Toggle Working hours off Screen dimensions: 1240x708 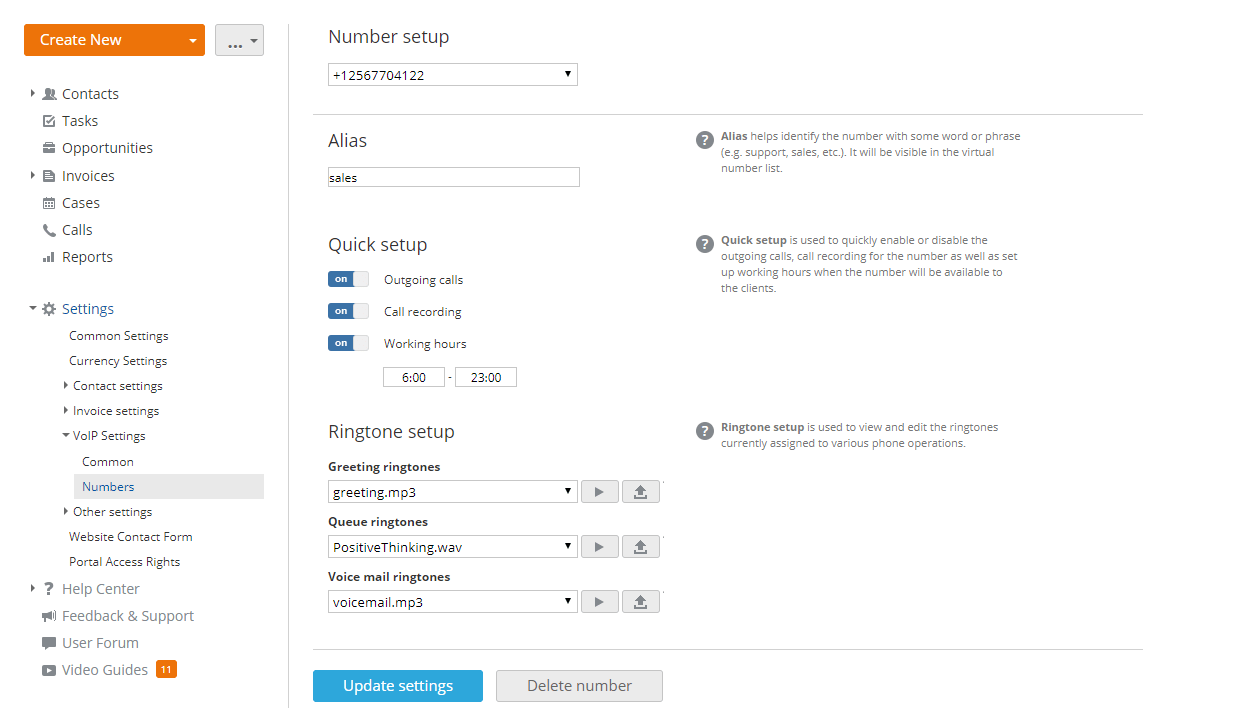pyautogui.click(x=347, y=342)
